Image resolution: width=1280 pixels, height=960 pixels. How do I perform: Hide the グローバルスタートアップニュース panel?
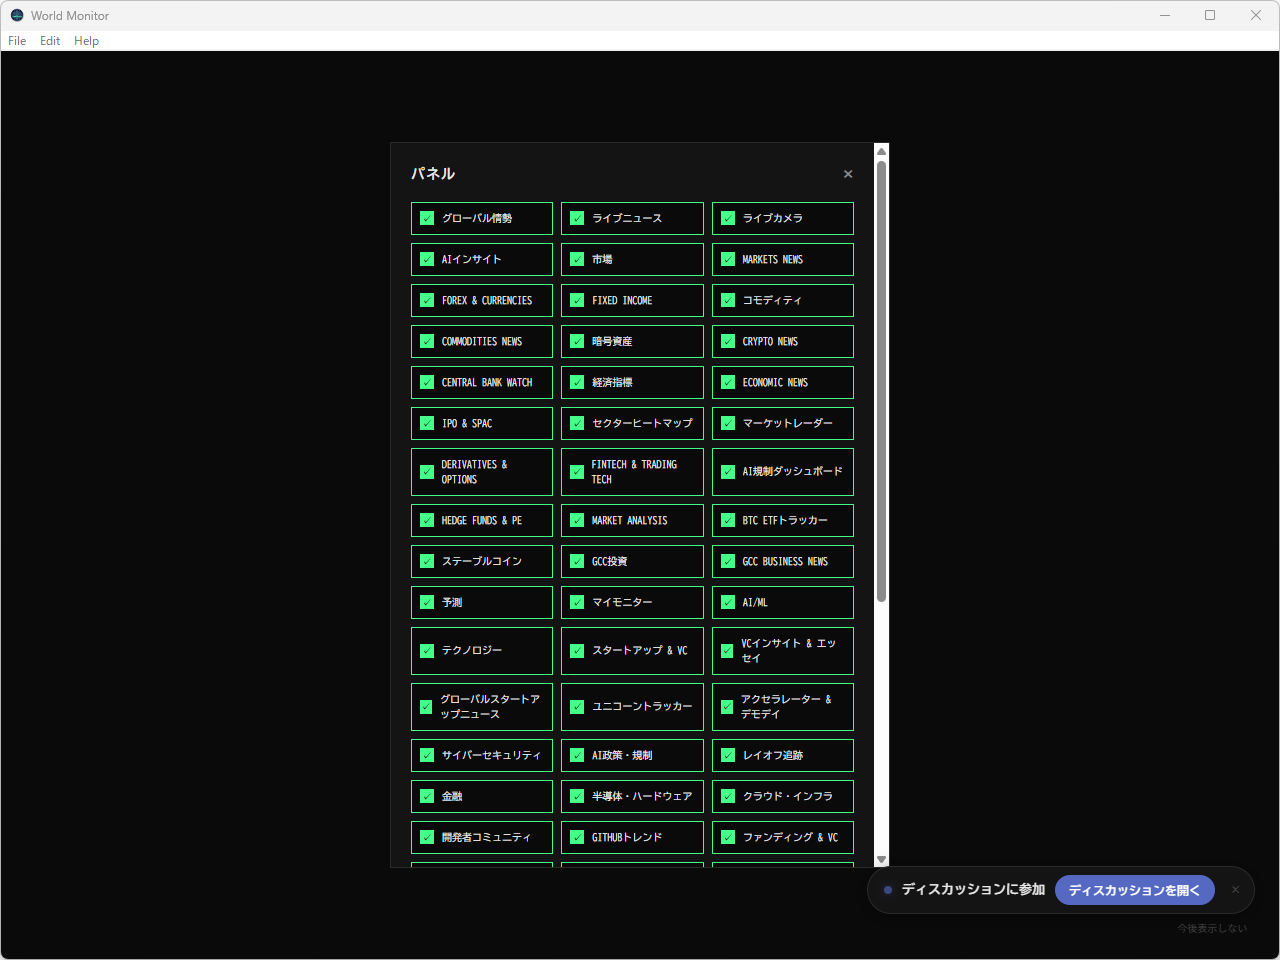pyautogui.click(x=427, y=707)
